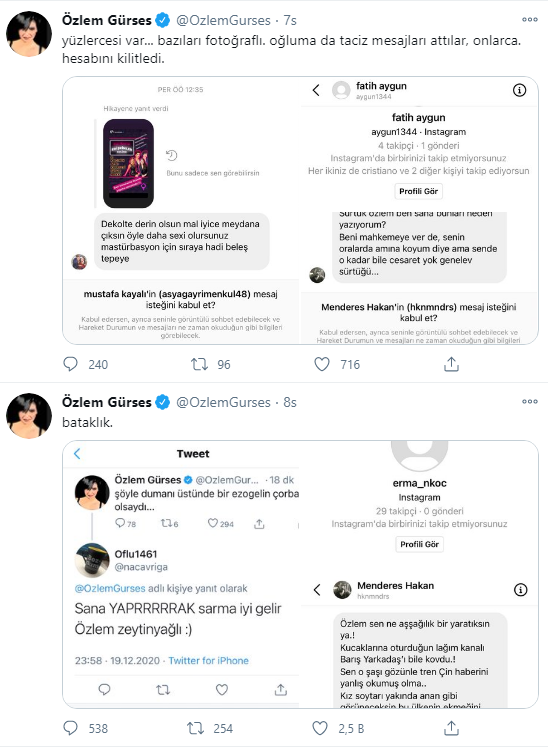This screenshot has height=748, width=548.
Task: Open Özlem Gürses name on second tweet
Action: (107, 402)
